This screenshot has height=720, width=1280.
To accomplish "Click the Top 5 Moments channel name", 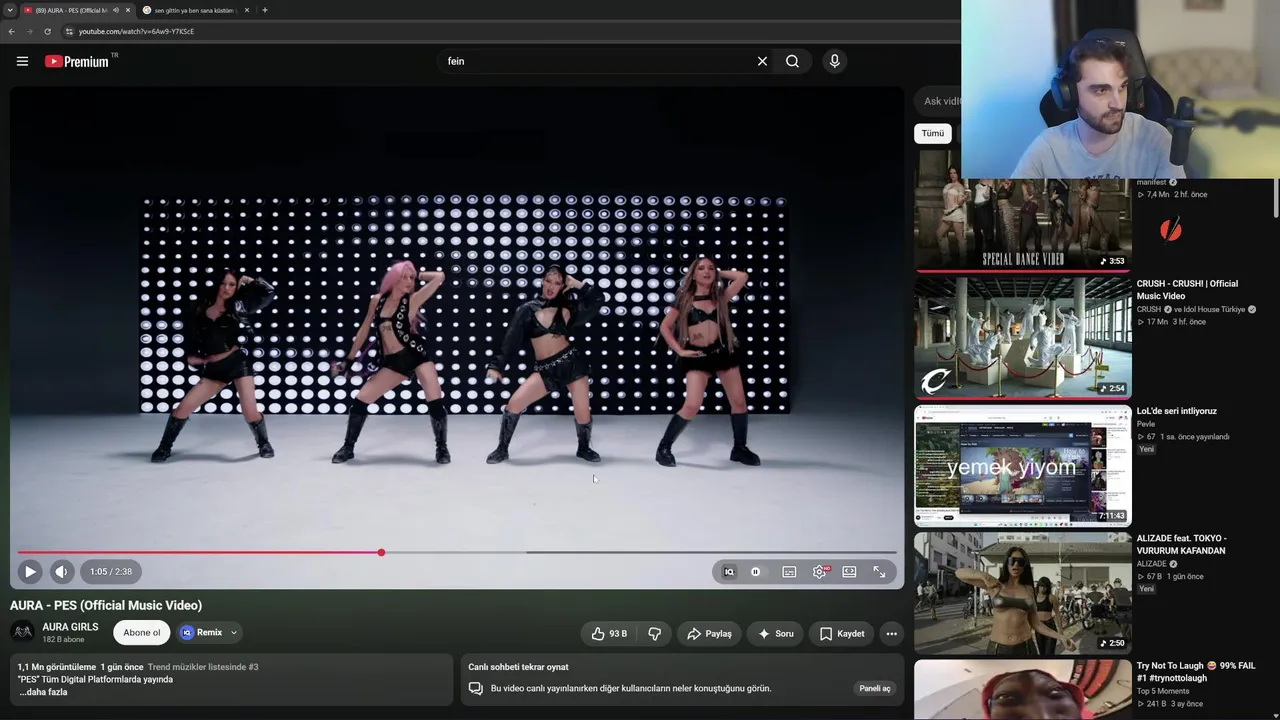I will (1165, 691).
